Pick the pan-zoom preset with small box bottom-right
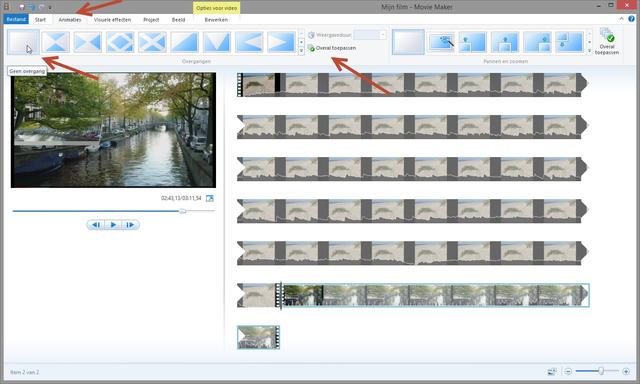640x384 pixels. click(537, 42)
